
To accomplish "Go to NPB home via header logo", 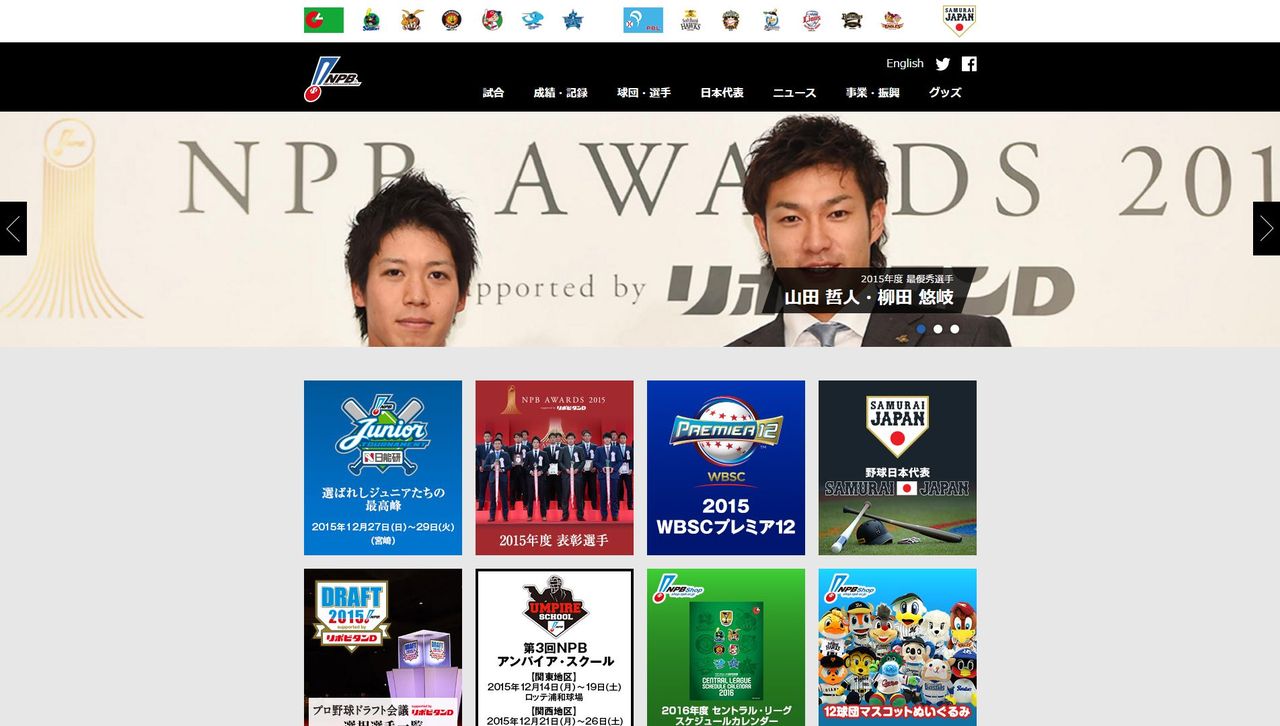I will click(332, 77).
